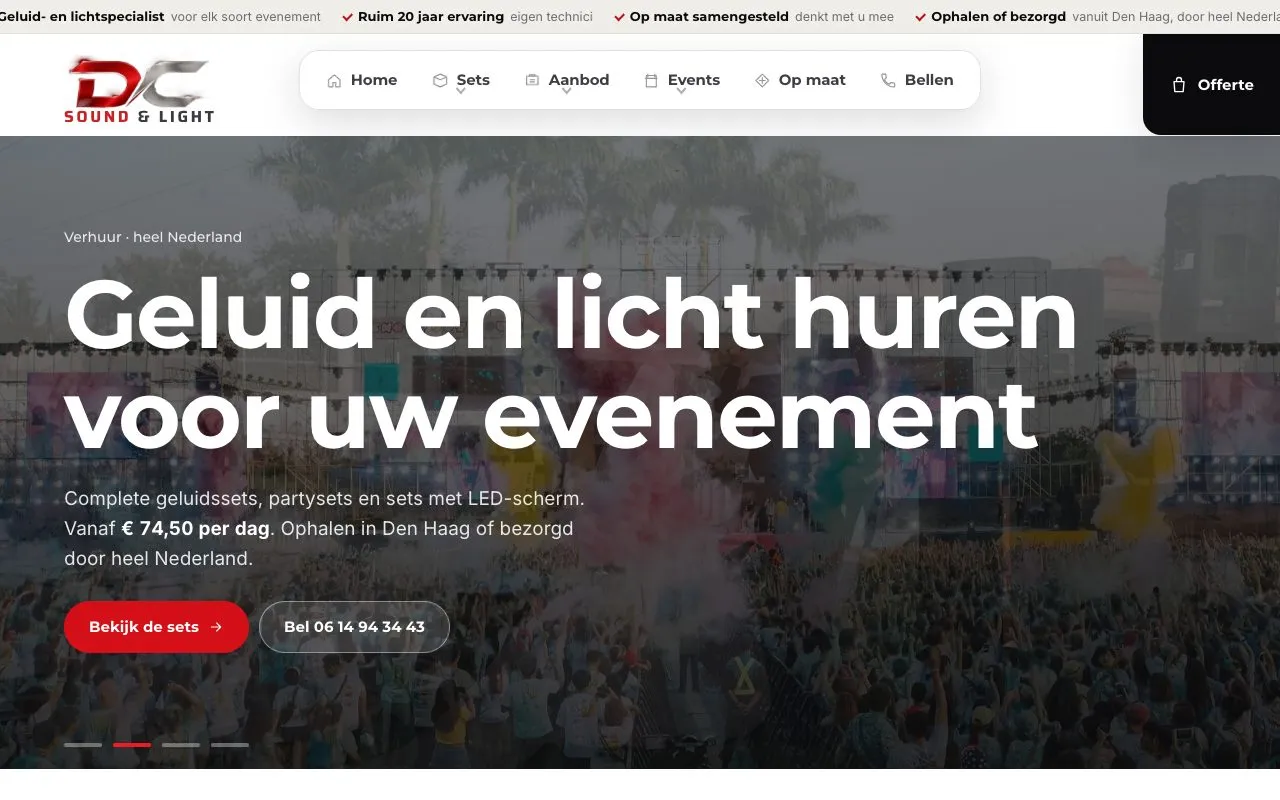Click the checkmark before 'Ophalen of bezorgd'
This screenshot has width=1280, height=800.
tap(921, 17)
